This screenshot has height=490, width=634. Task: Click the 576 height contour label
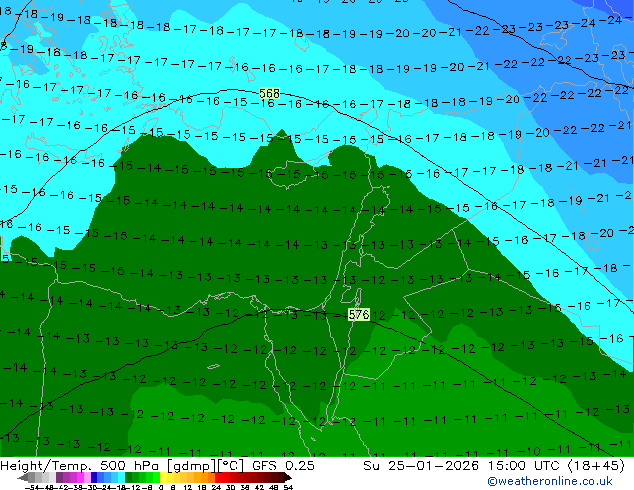point(359,314)
